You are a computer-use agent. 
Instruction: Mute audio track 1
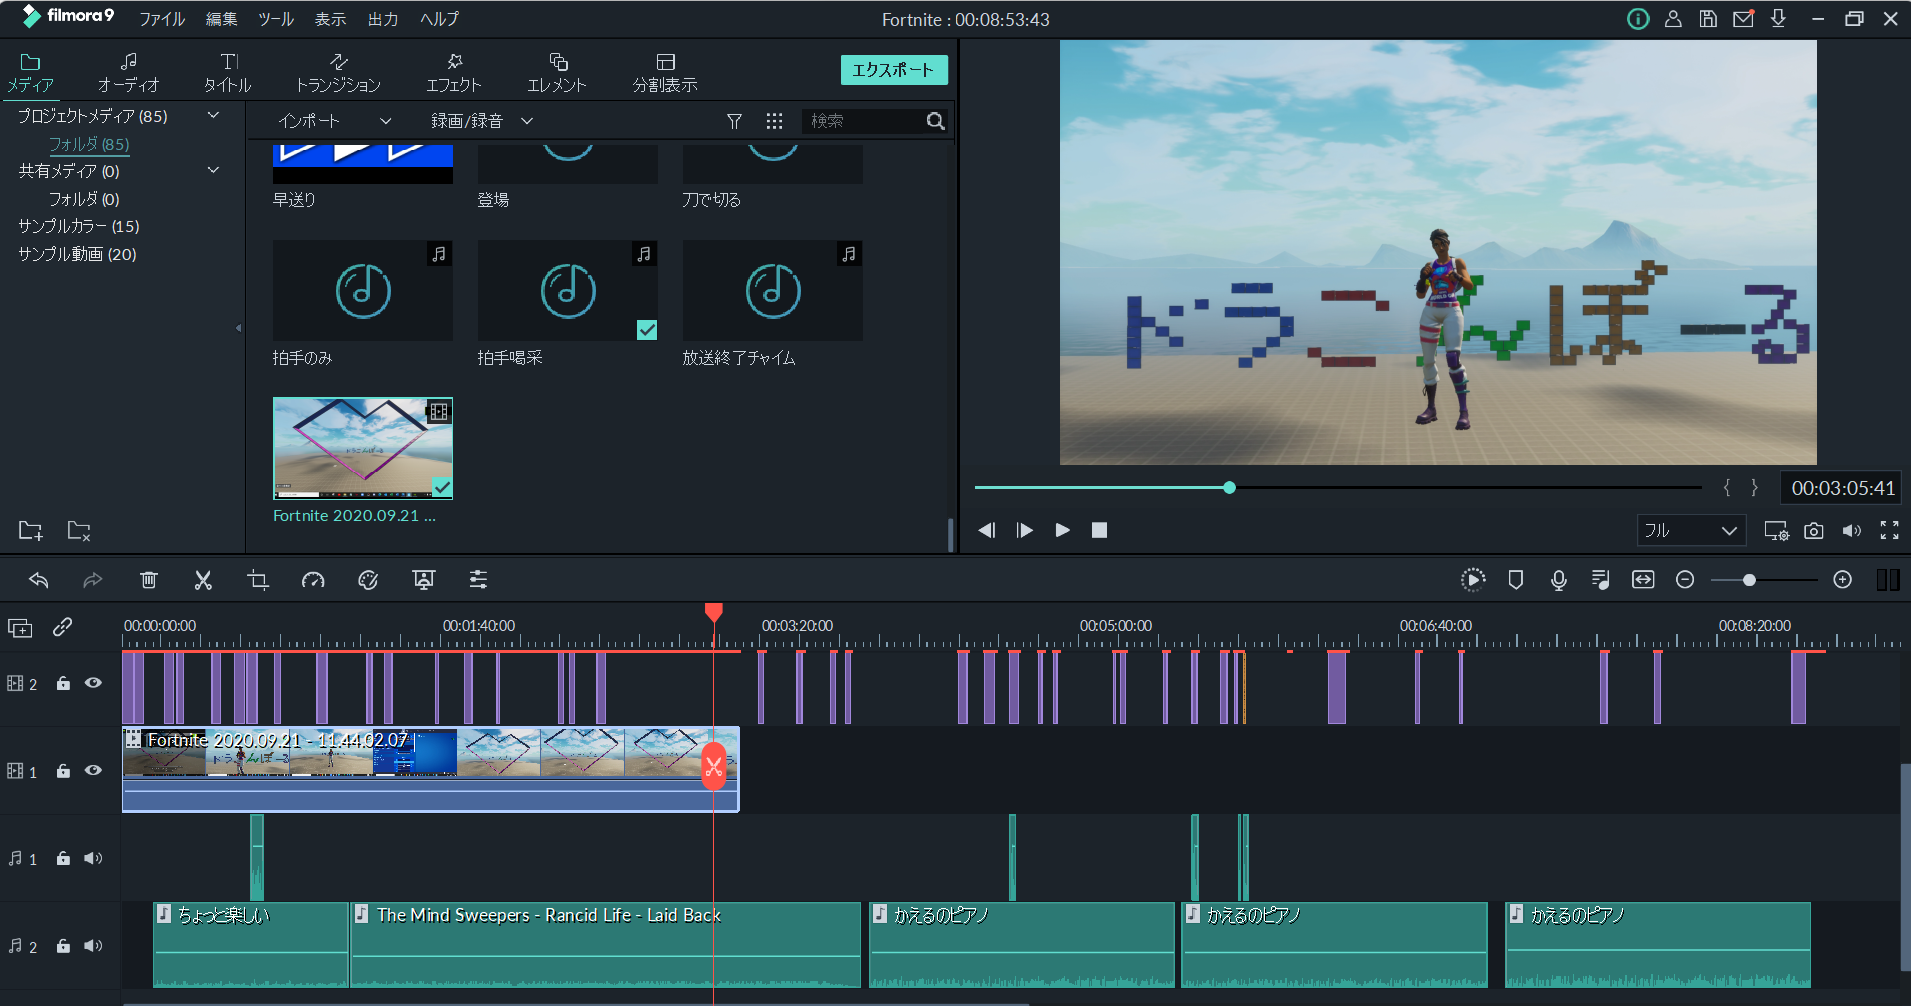(93, 858)
